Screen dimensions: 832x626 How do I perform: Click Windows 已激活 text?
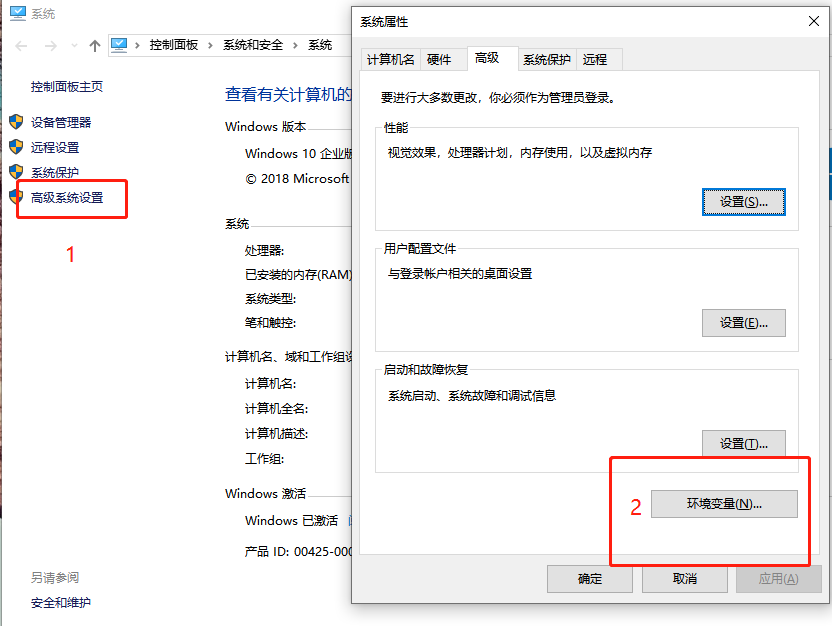tap(291, 521)
